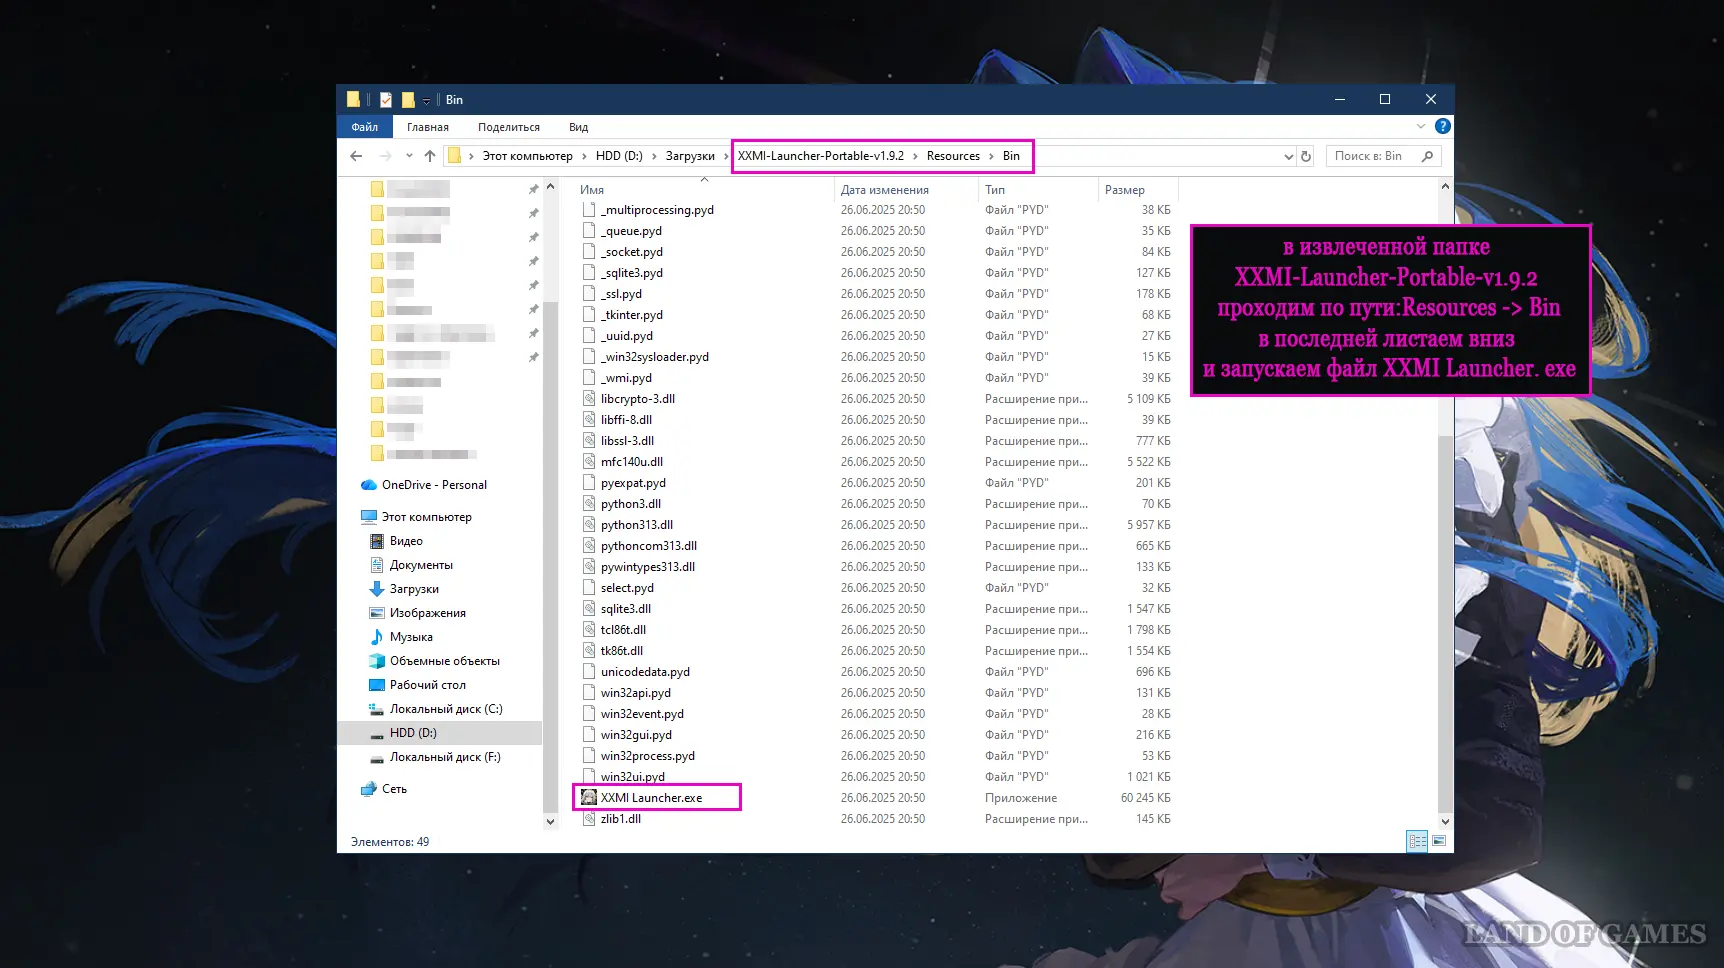Switch to details view layout icon
Screen dimensions: 1724x968
(x=1417, y=841)
